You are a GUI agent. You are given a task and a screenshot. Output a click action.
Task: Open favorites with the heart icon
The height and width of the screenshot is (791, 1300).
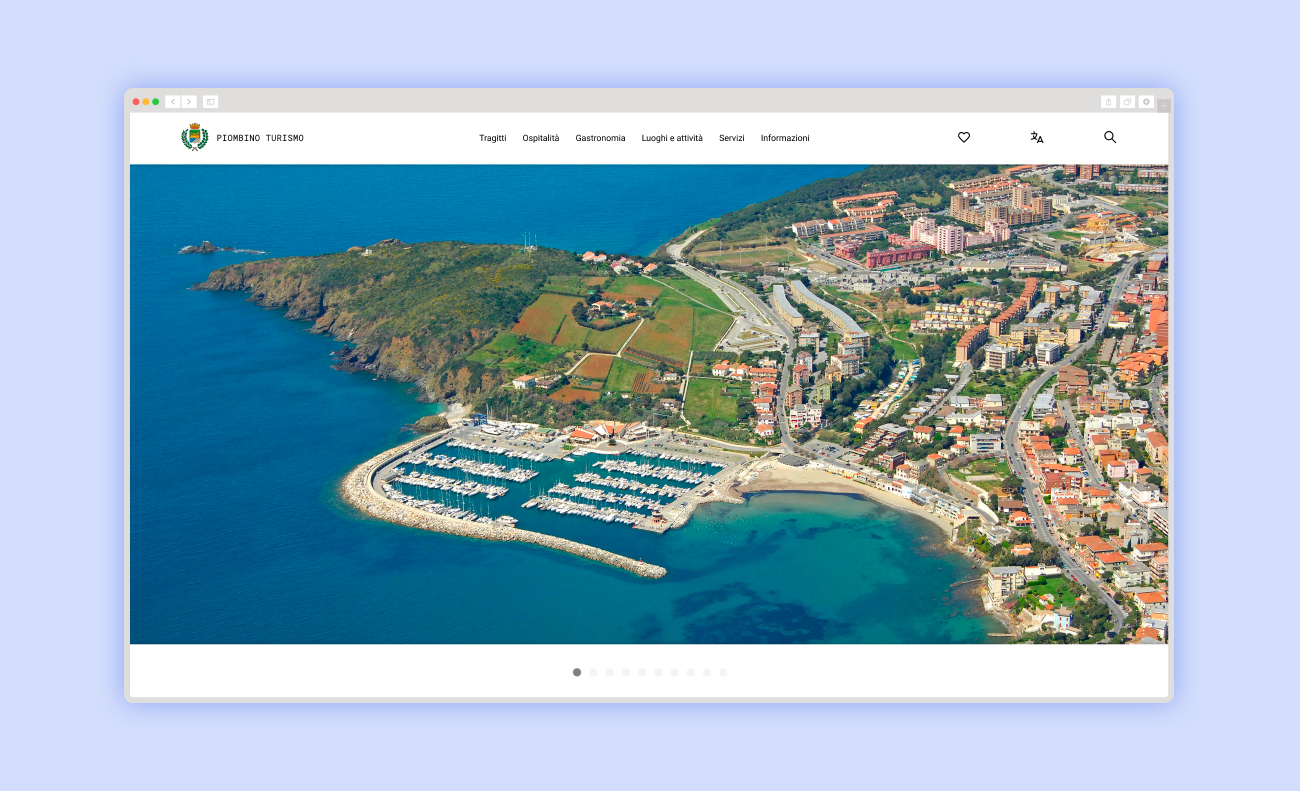point(964,137)
